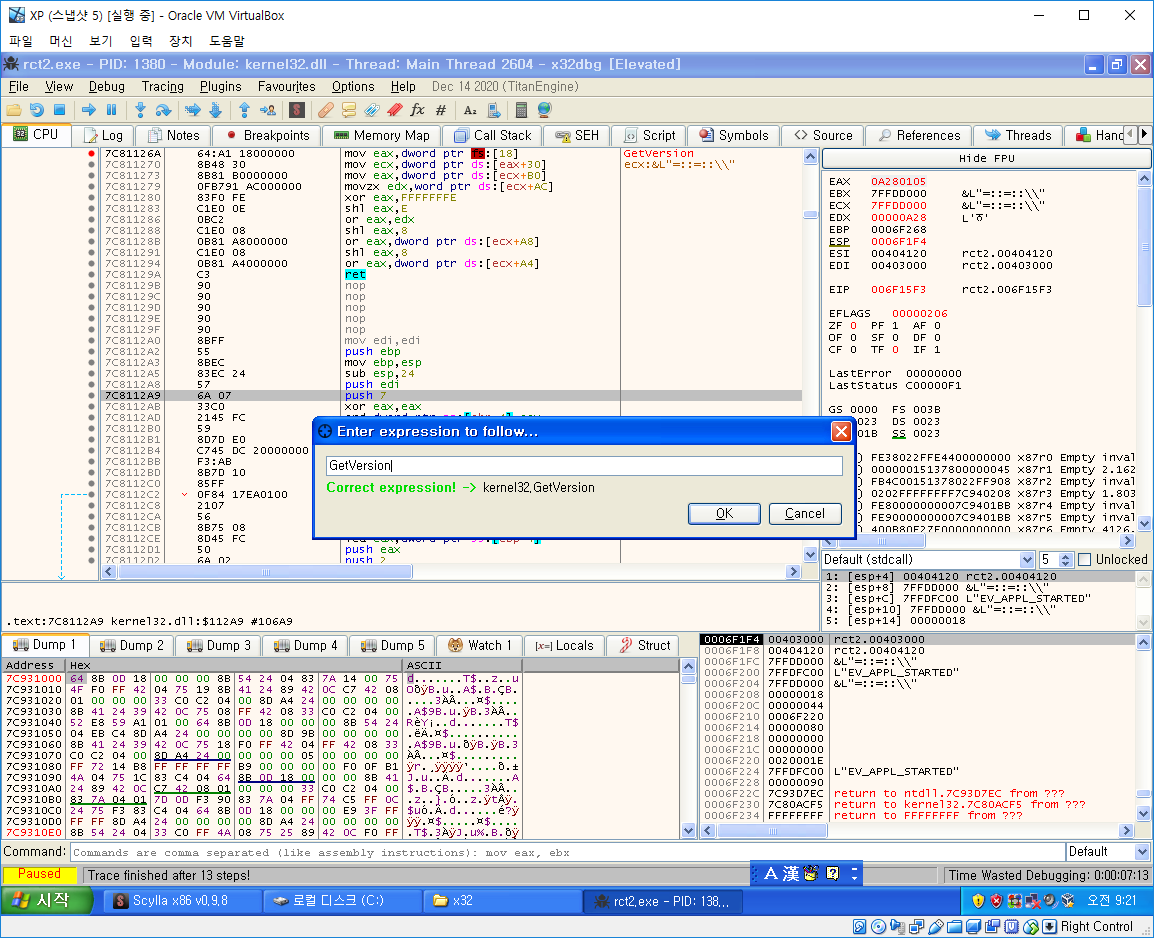Click VirtualBox shared folders status icon

coord(955,927)
